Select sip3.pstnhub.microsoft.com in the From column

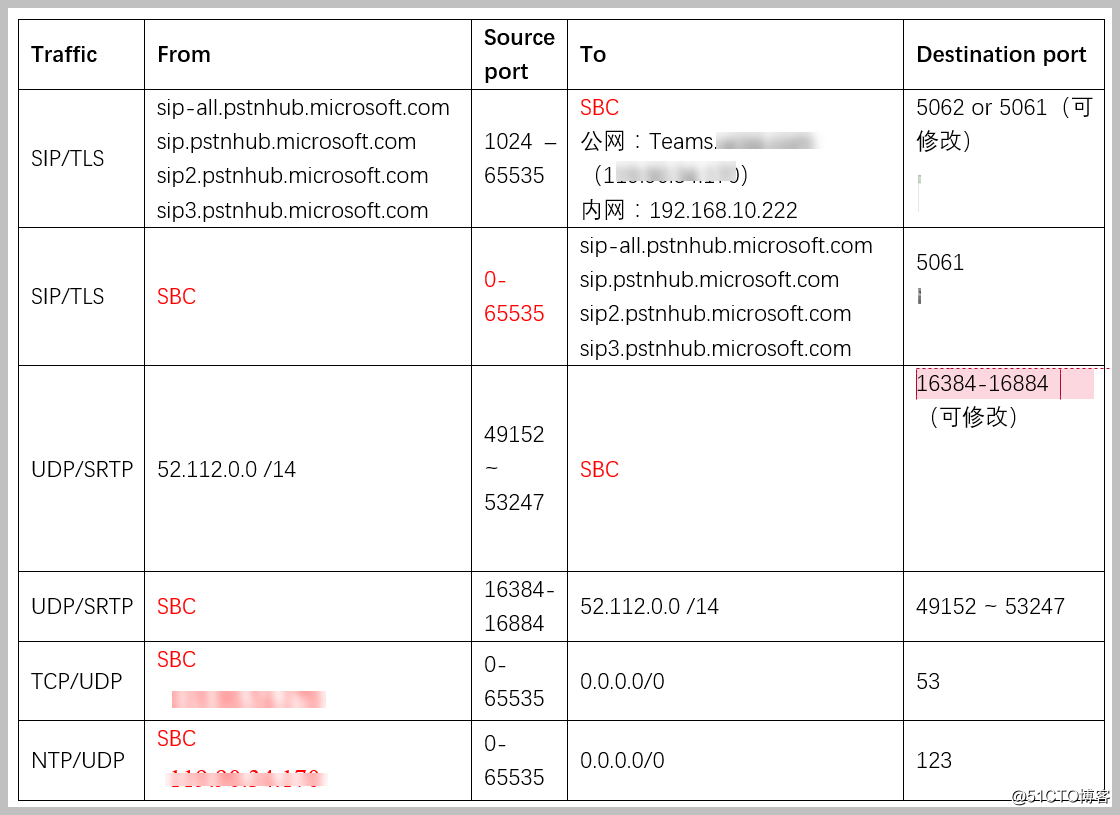point(292,211)
